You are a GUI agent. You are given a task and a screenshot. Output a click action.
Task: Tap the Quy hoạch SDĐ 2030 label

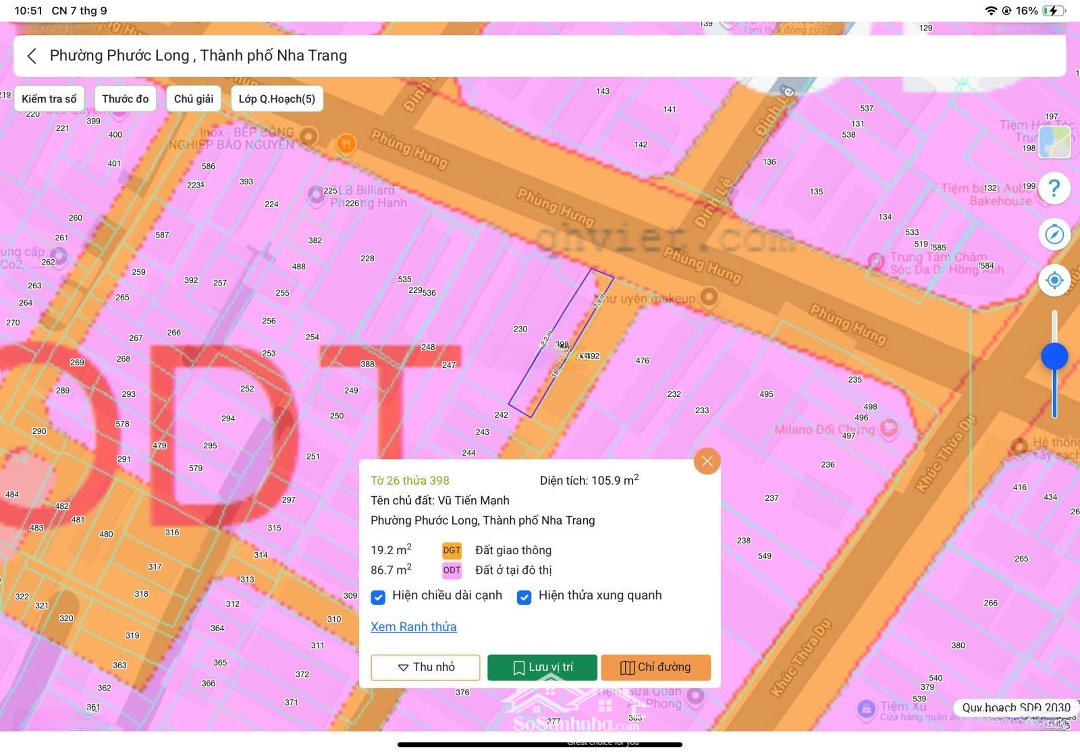coord(1015,708)
